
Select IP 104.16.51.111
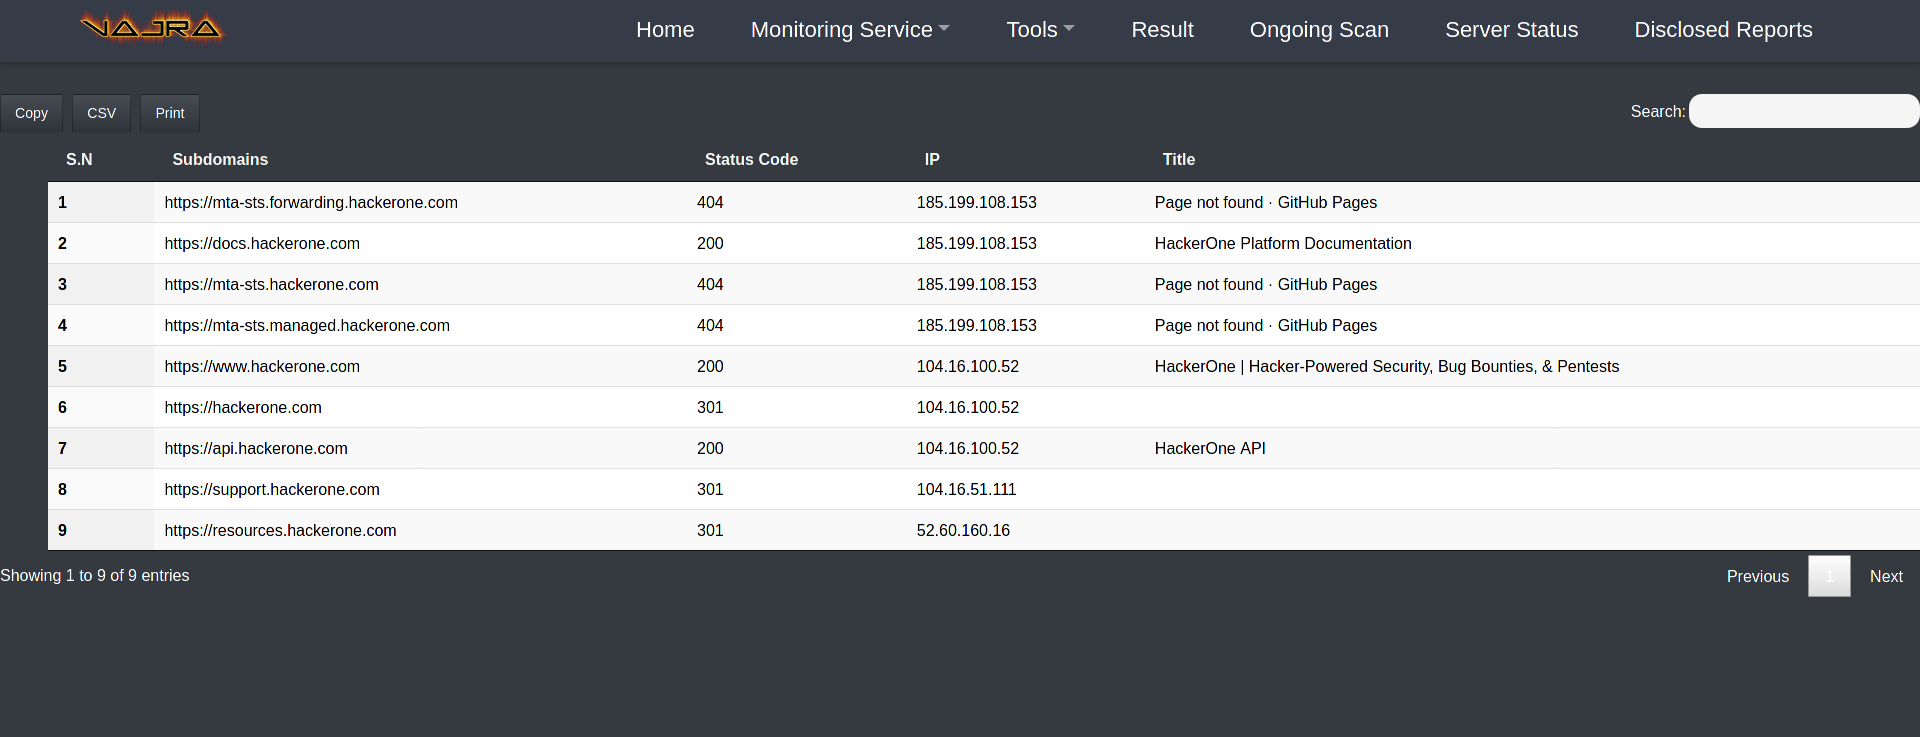pyautogui.click(x=966, y=489)
